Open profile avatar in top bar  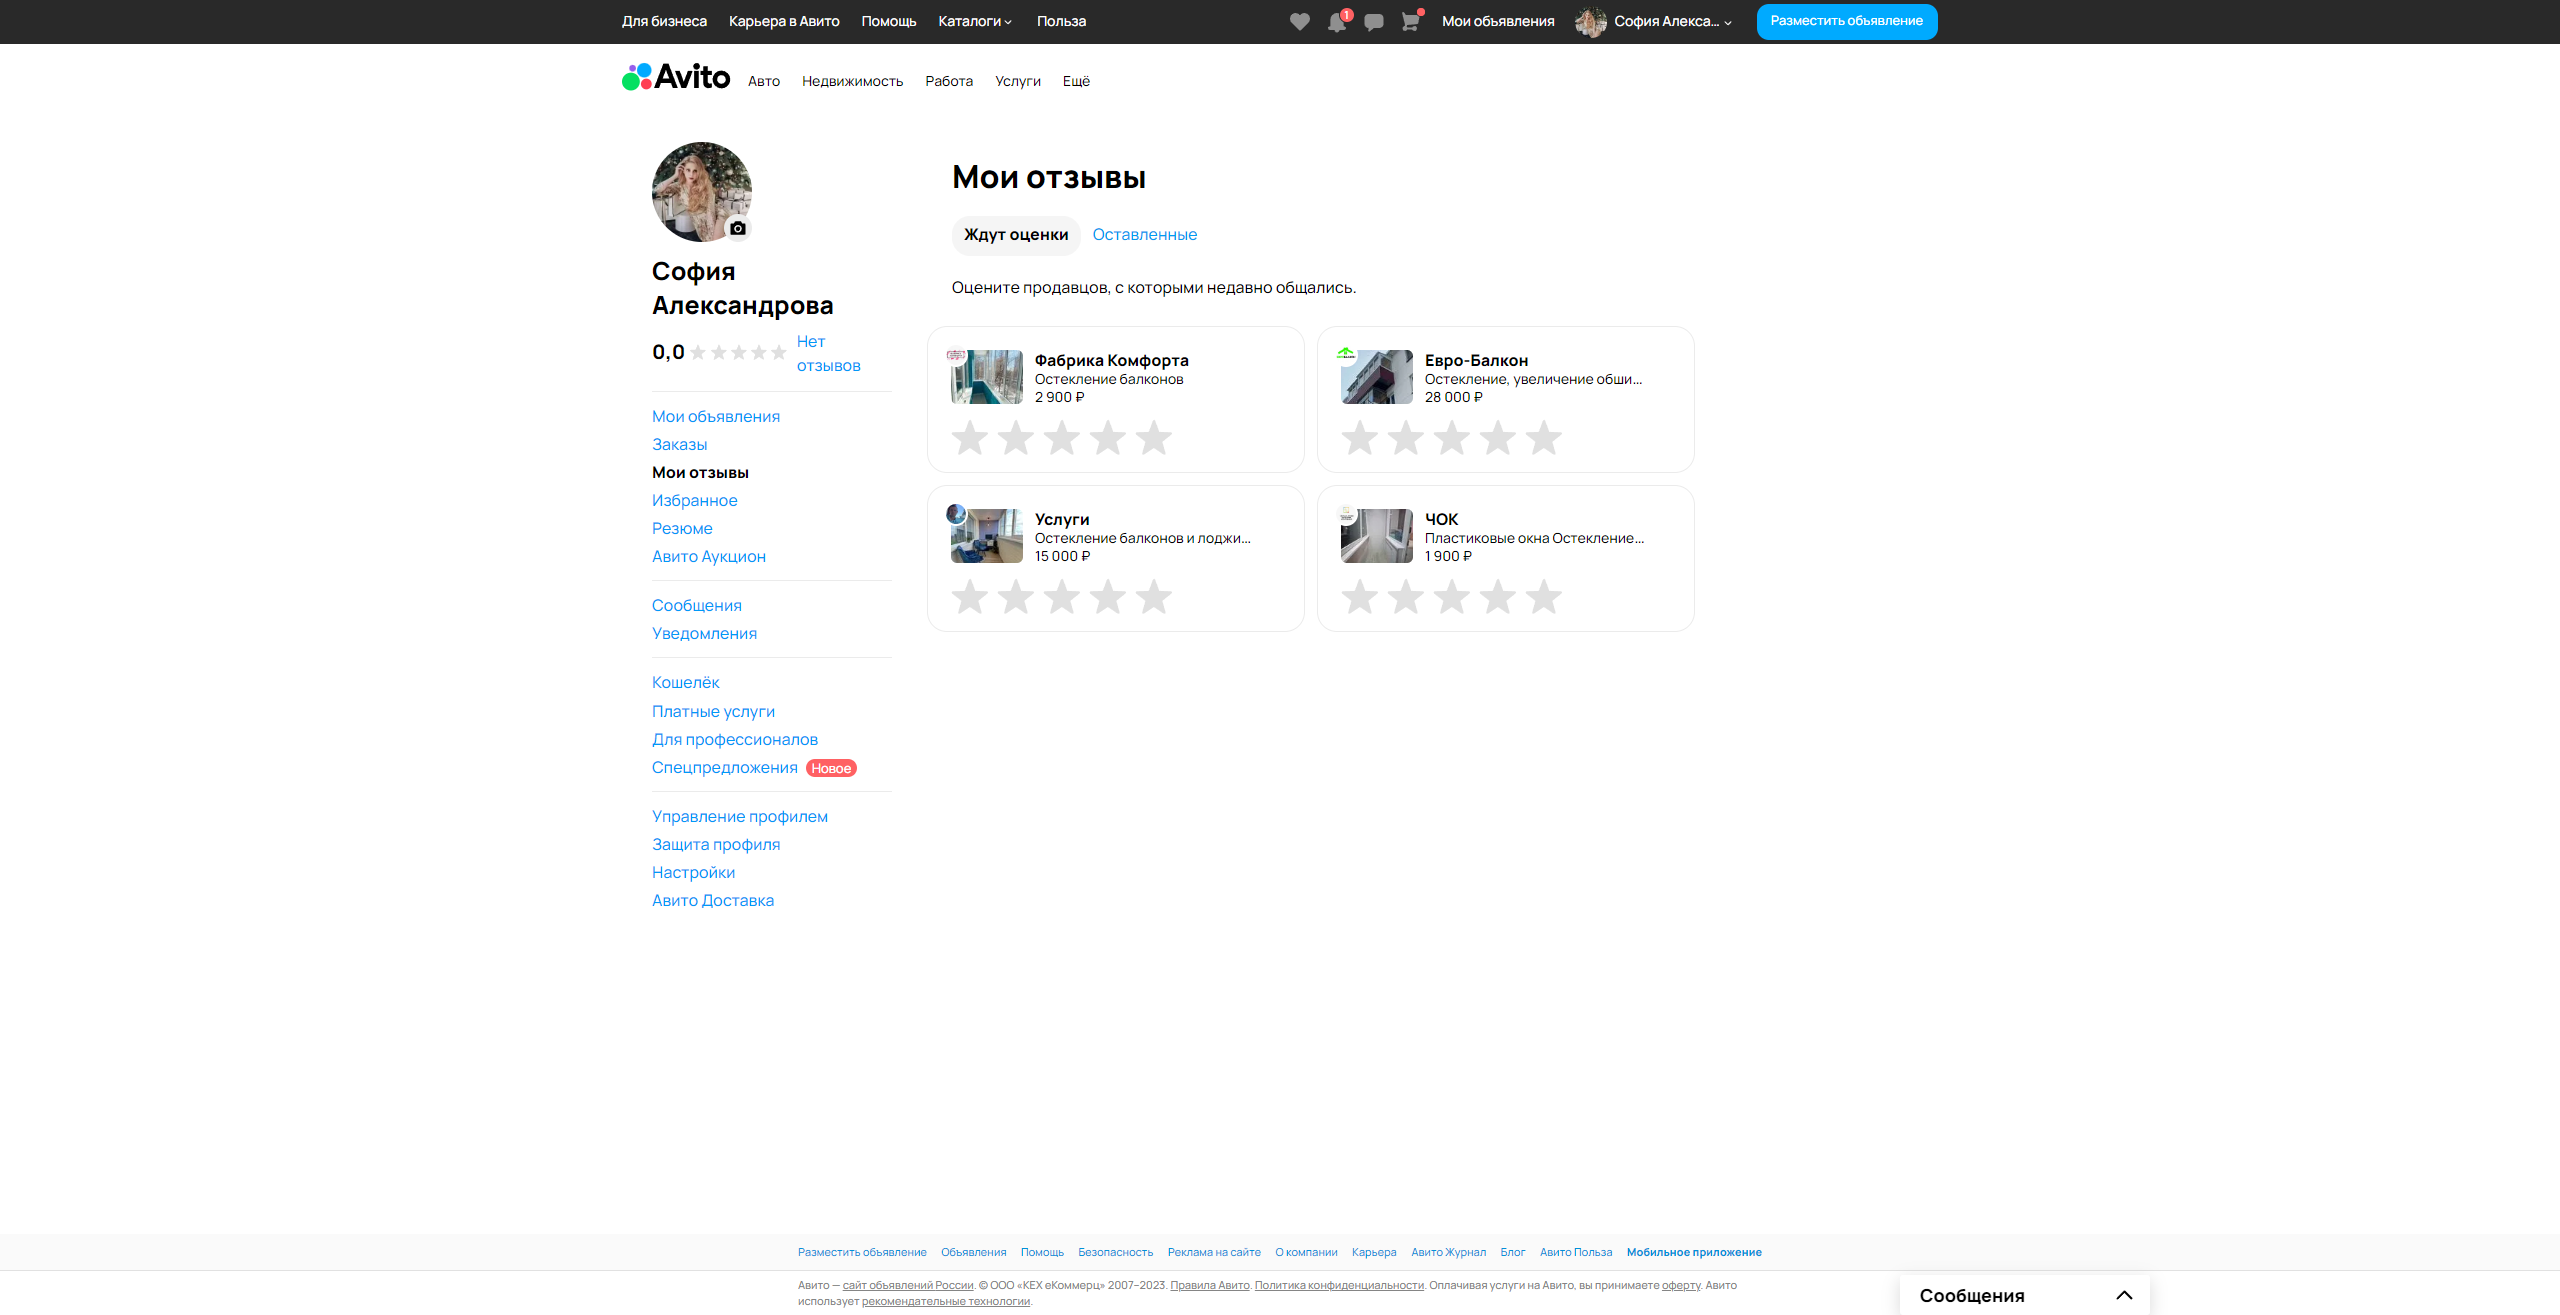pos(1590,22)
